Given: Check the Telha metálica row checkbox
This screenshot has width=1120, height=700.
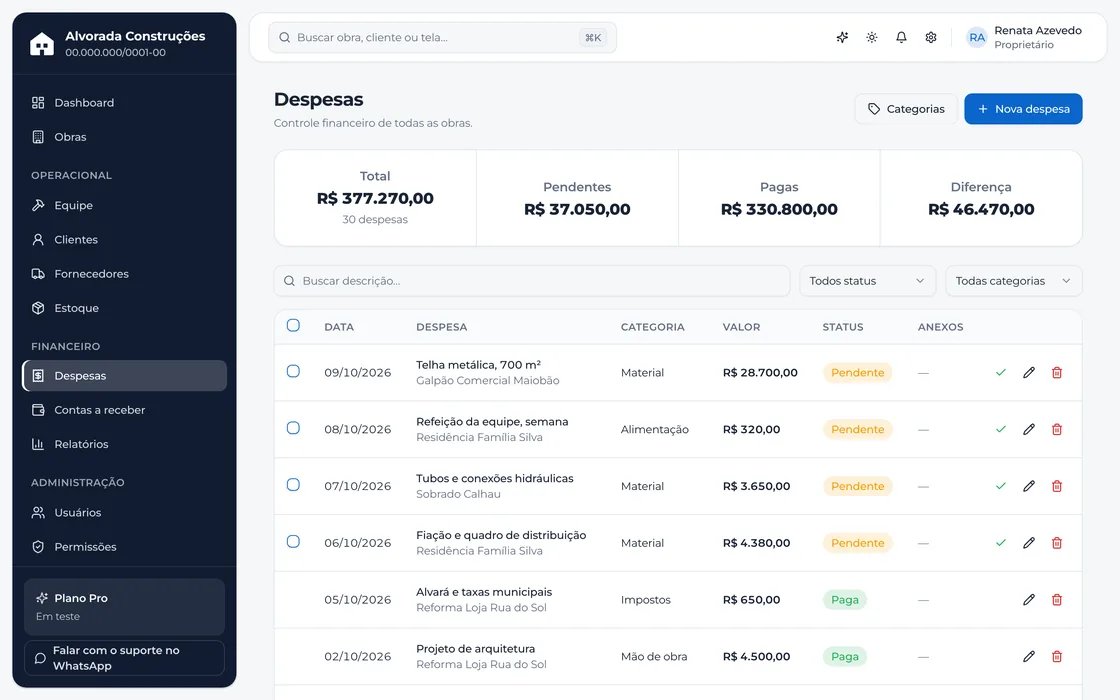Looking at the screenshot, I should pos(293,371).
